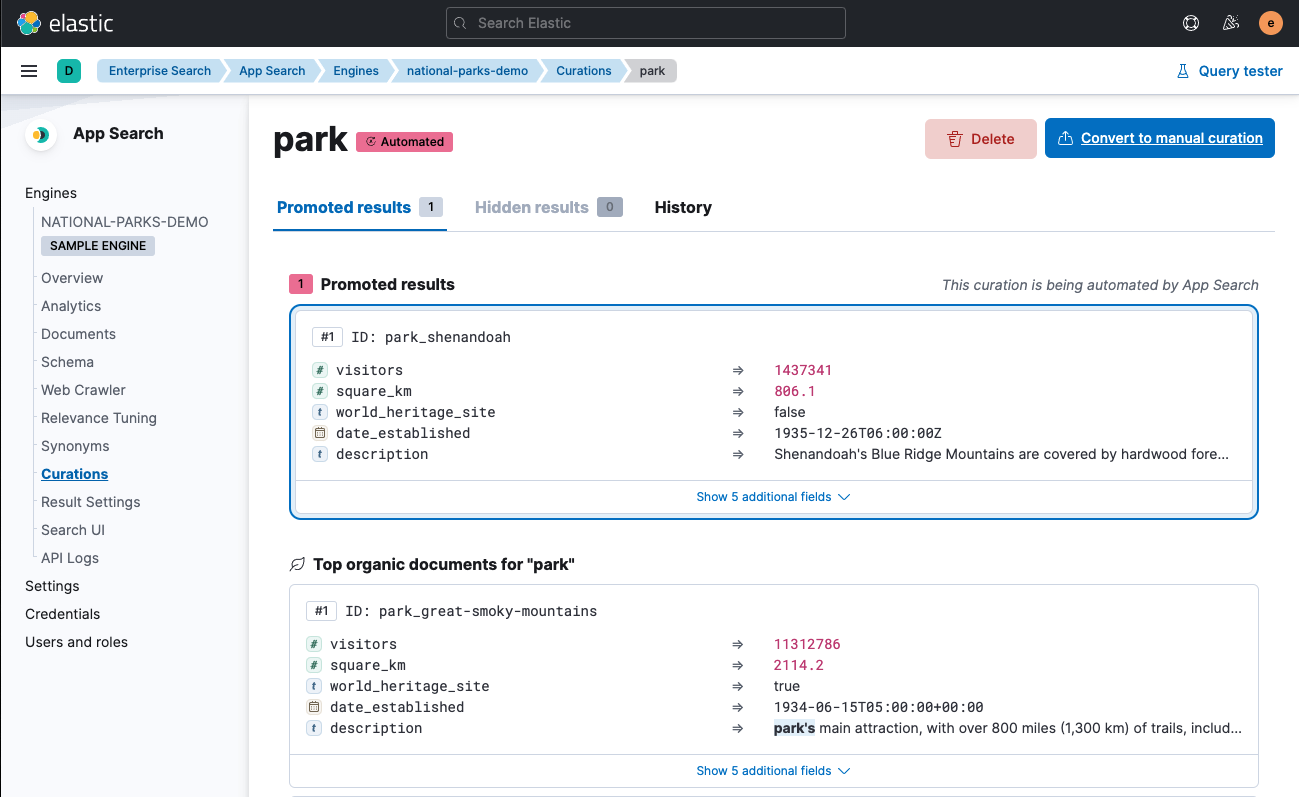Open the hamburger navigation menu
1299x797 pixels.
click(29, 70)
